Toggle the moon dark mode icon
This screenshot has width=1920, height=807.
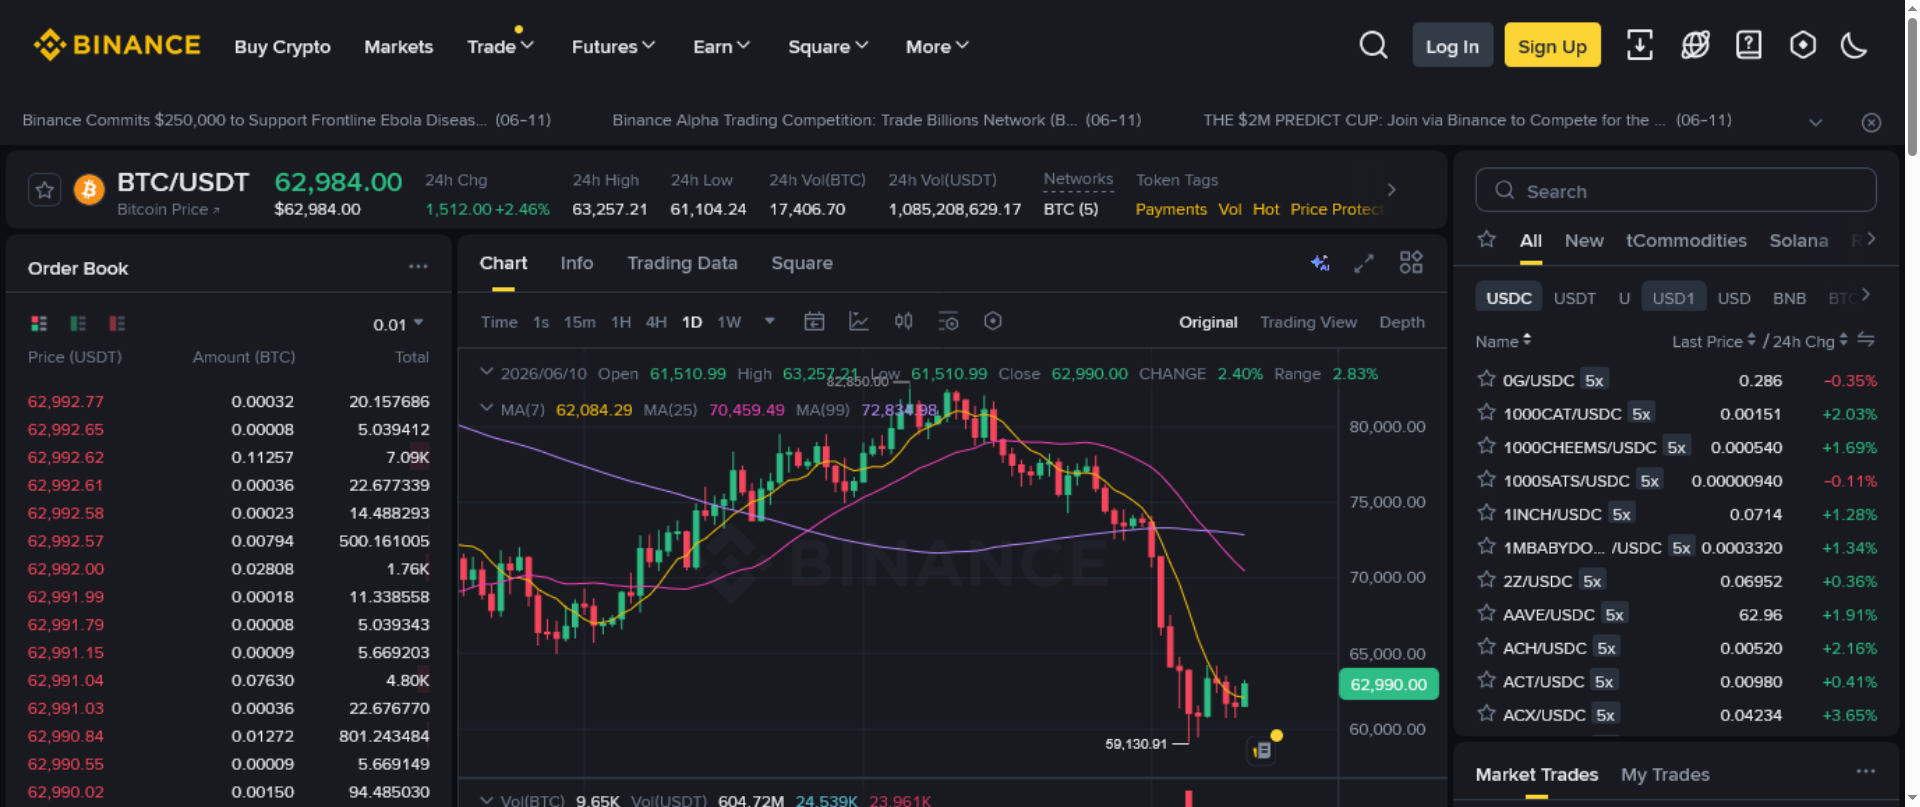coord(1854,45)
